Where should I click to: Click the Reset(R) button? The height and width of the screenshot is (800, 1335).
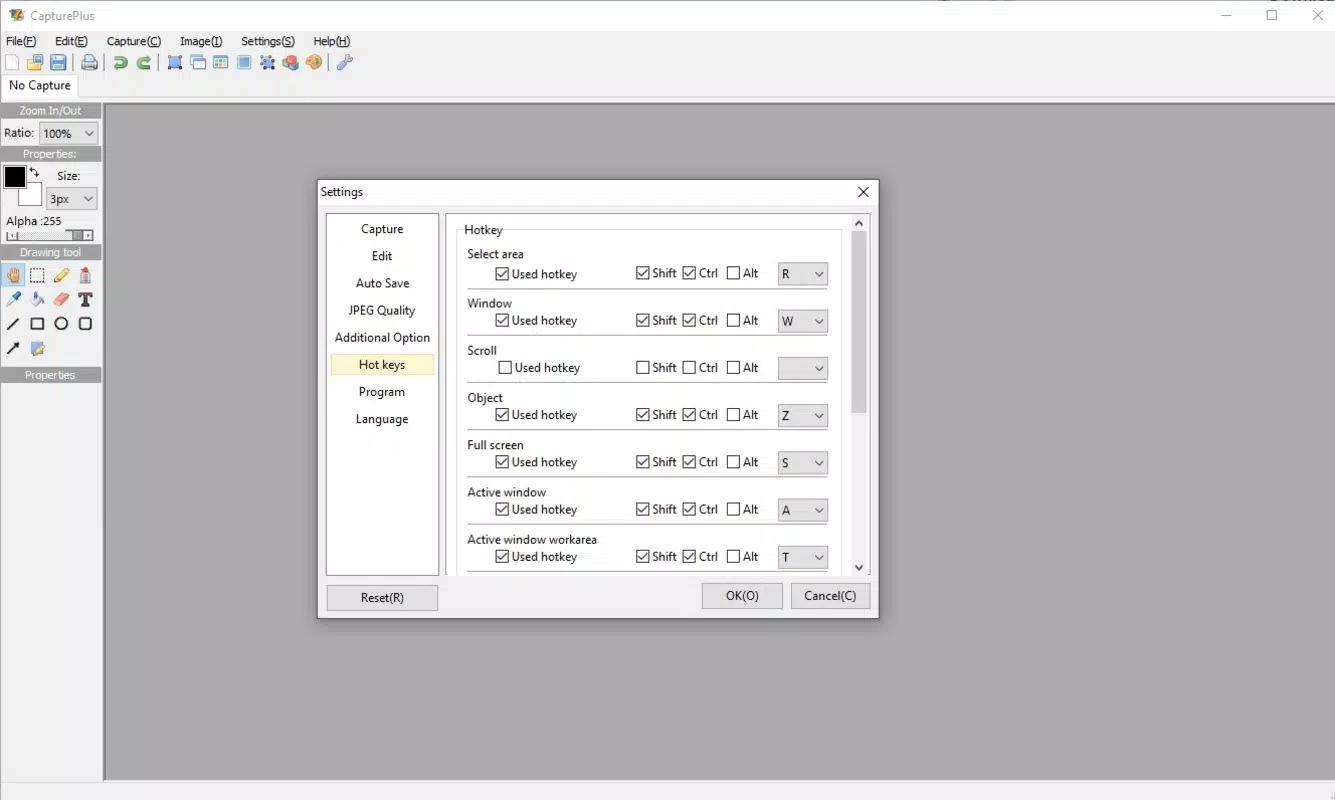point(382,598)
